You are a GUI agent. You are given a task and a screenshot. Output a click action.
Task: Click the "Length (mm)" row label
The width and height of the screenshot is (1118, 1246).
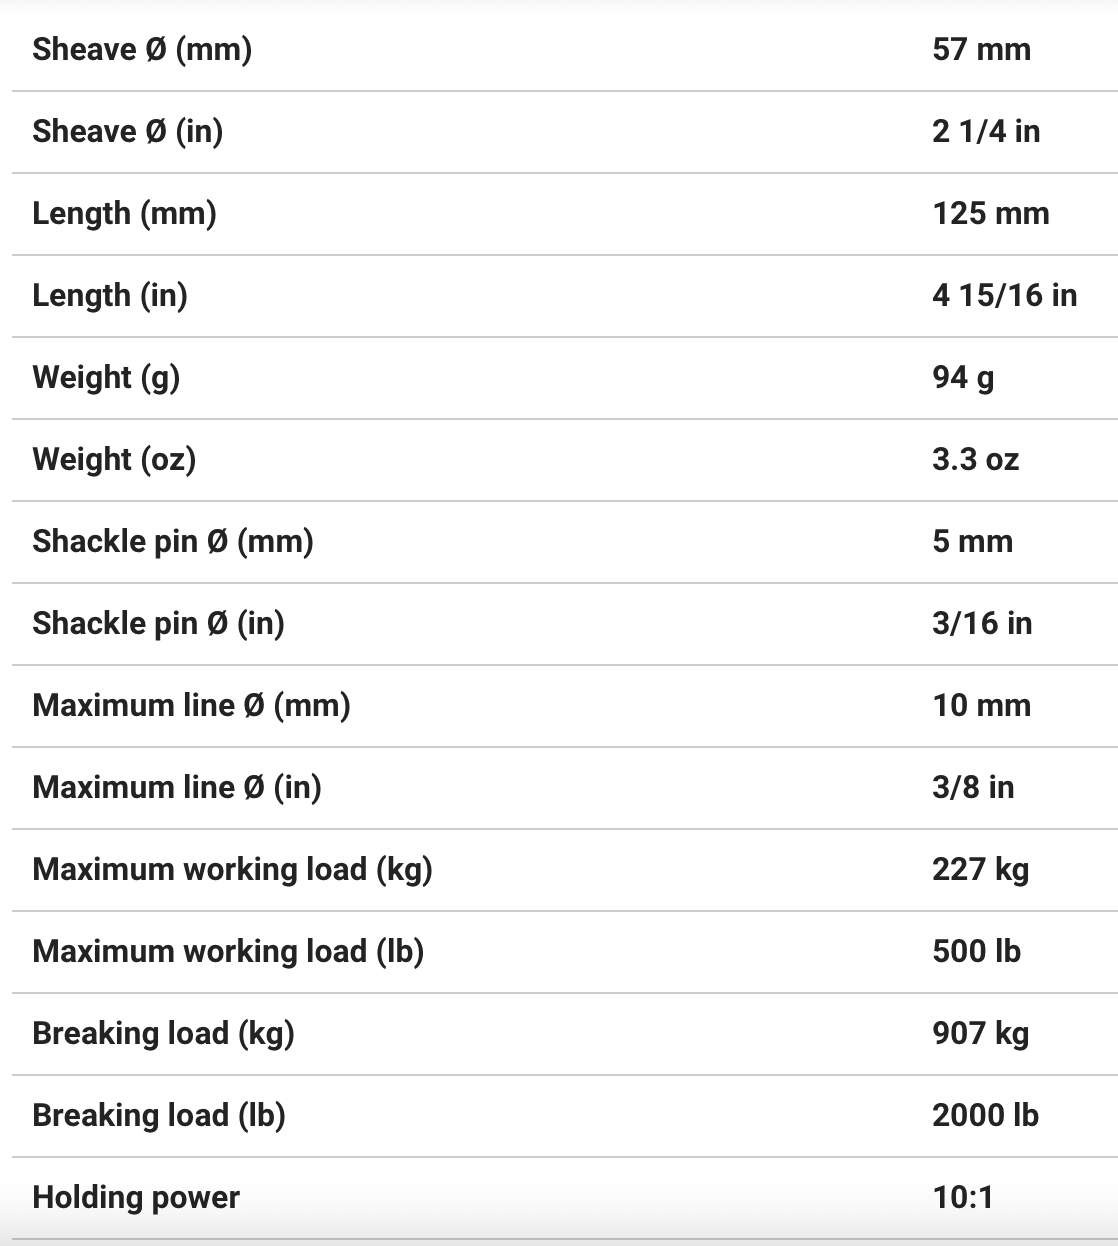pos(124,213)
